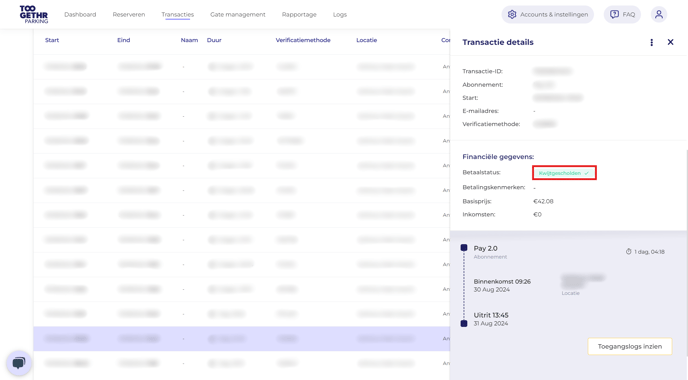The height and width of the screenshot is (380, 688).
Task: Select the Transacties tab
Action: pos(177,14)
